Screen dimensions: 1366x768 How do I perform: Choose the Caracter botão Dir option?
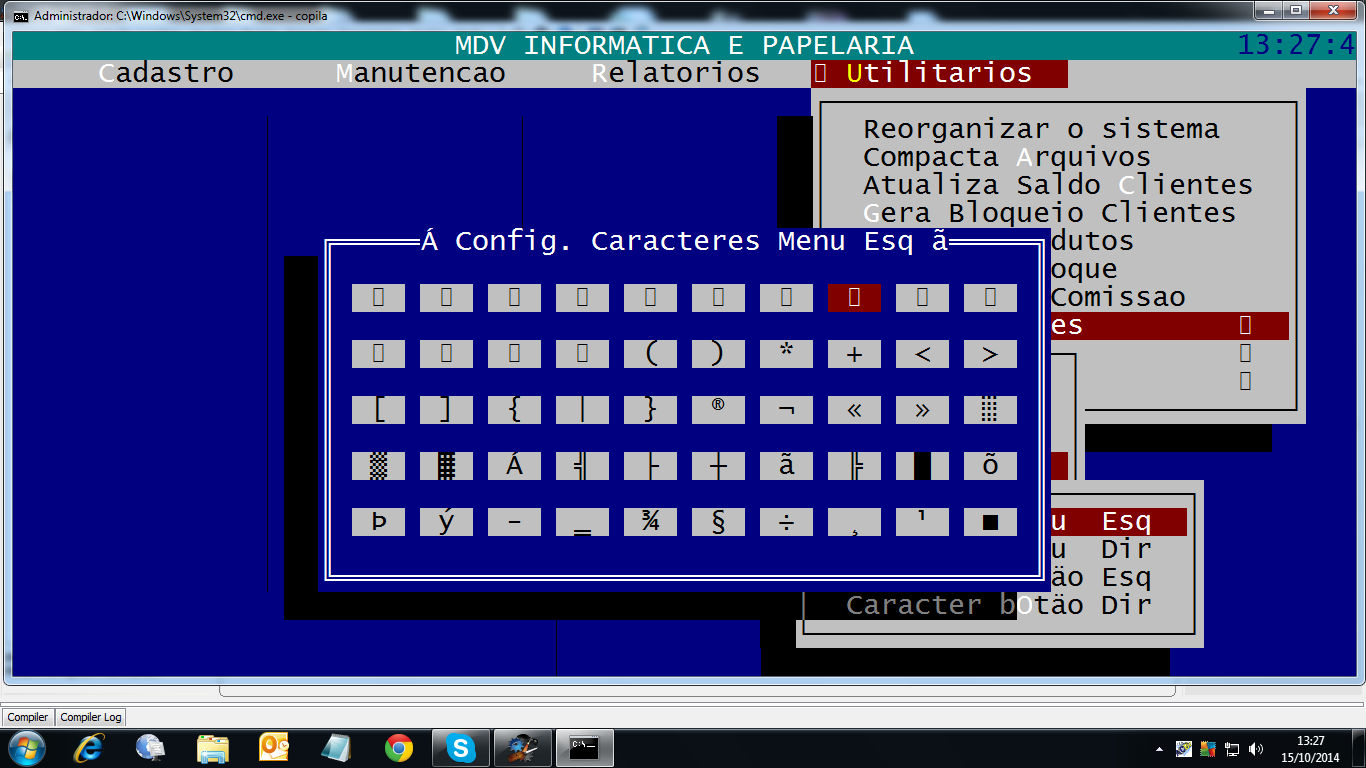tap(999, 605)
